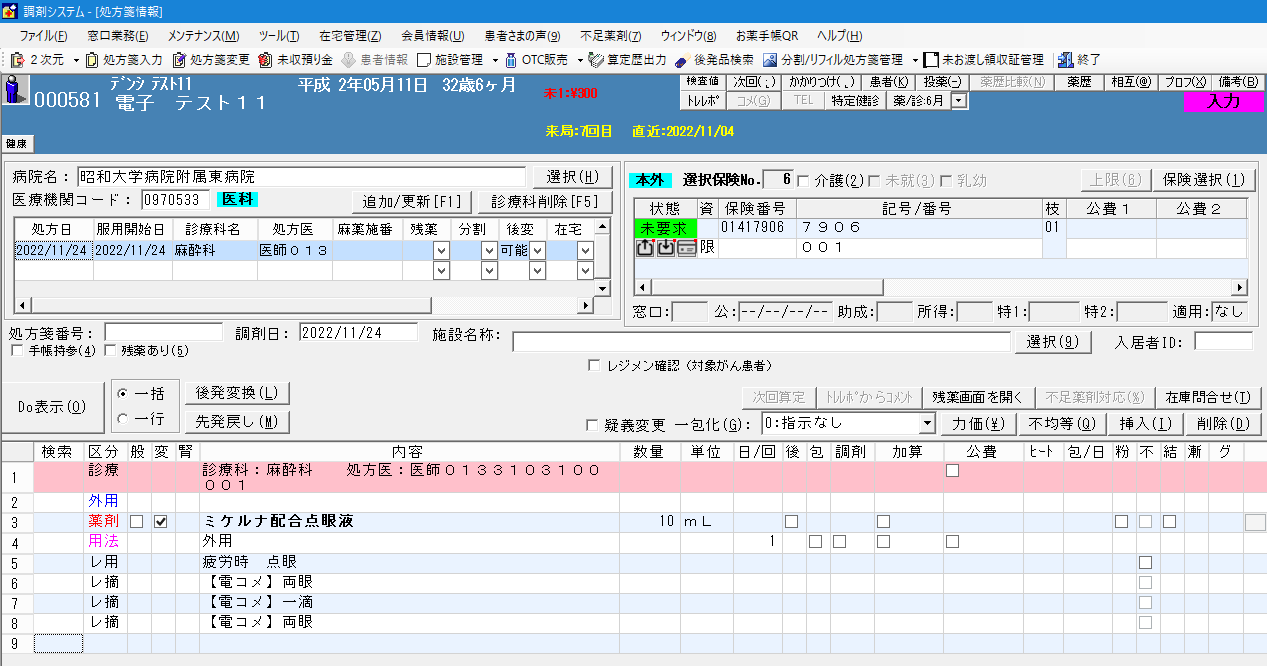Open the 在宅管理 menu
This screenshot has width=1267, height=666.
pyautogui.click(x=350, y=35)
